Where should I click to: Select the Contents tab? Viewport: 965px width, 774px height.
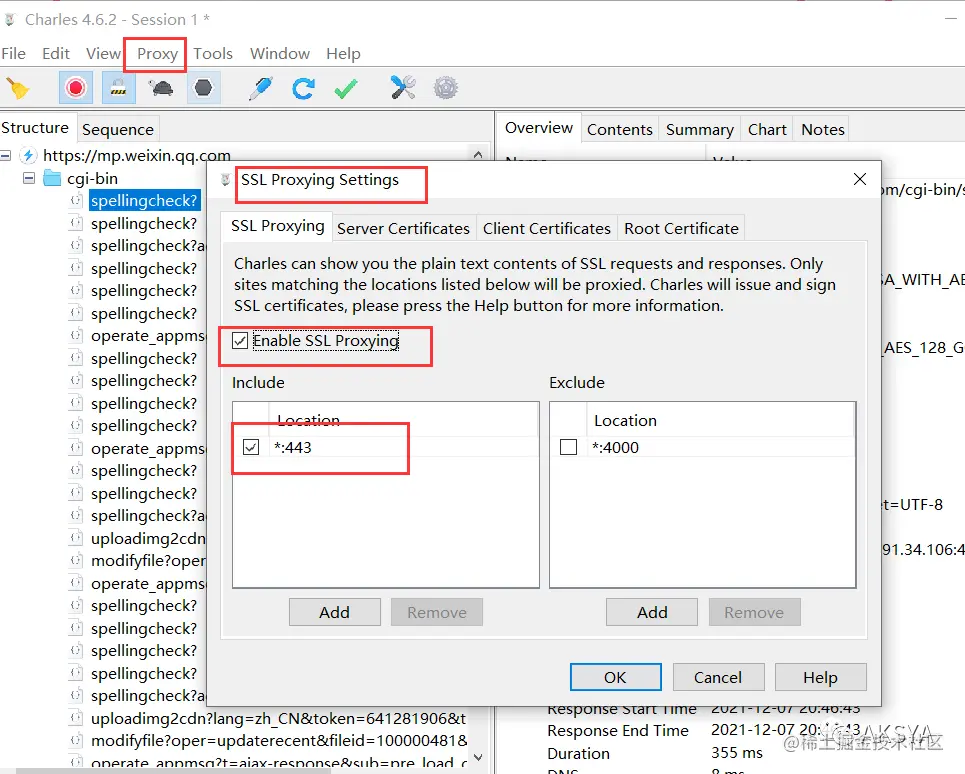(620, 129)
